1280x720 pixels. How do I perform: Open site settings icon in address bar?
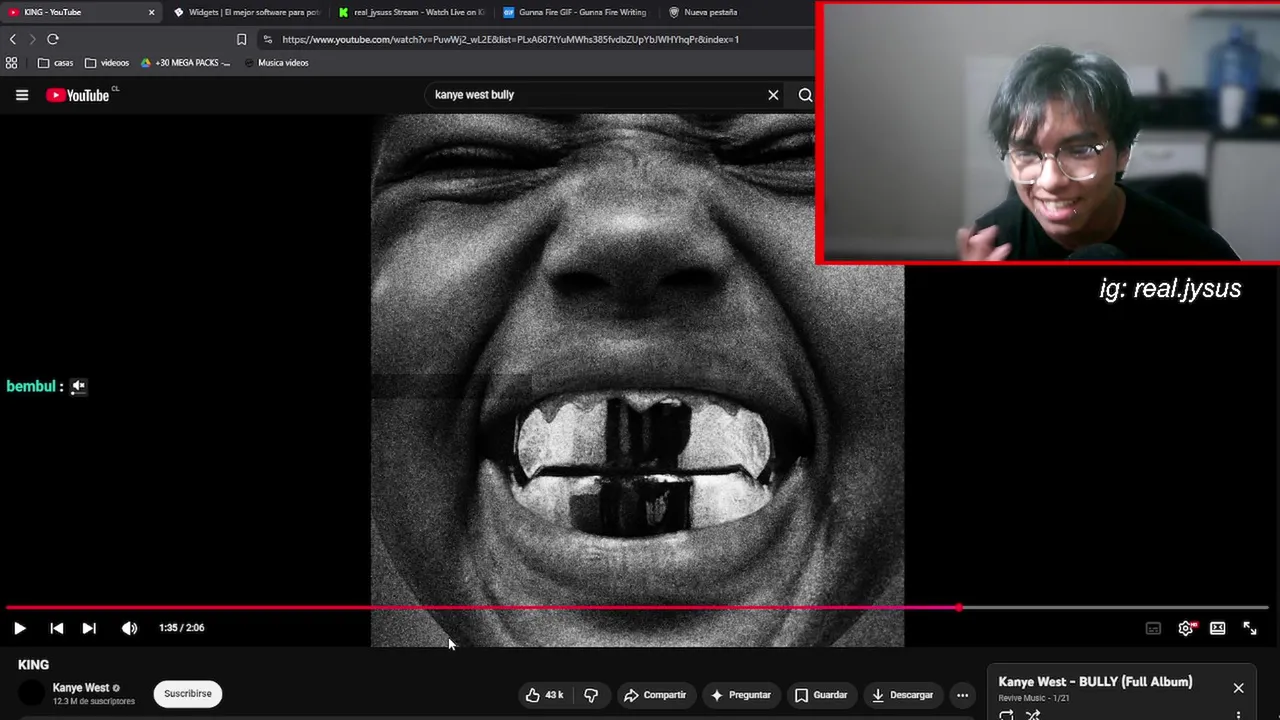pyautogui.click(x=267, y=39)
